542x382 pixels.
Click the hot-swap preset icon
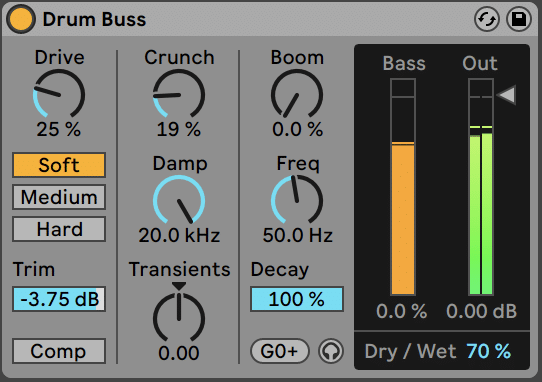point(487,19)
